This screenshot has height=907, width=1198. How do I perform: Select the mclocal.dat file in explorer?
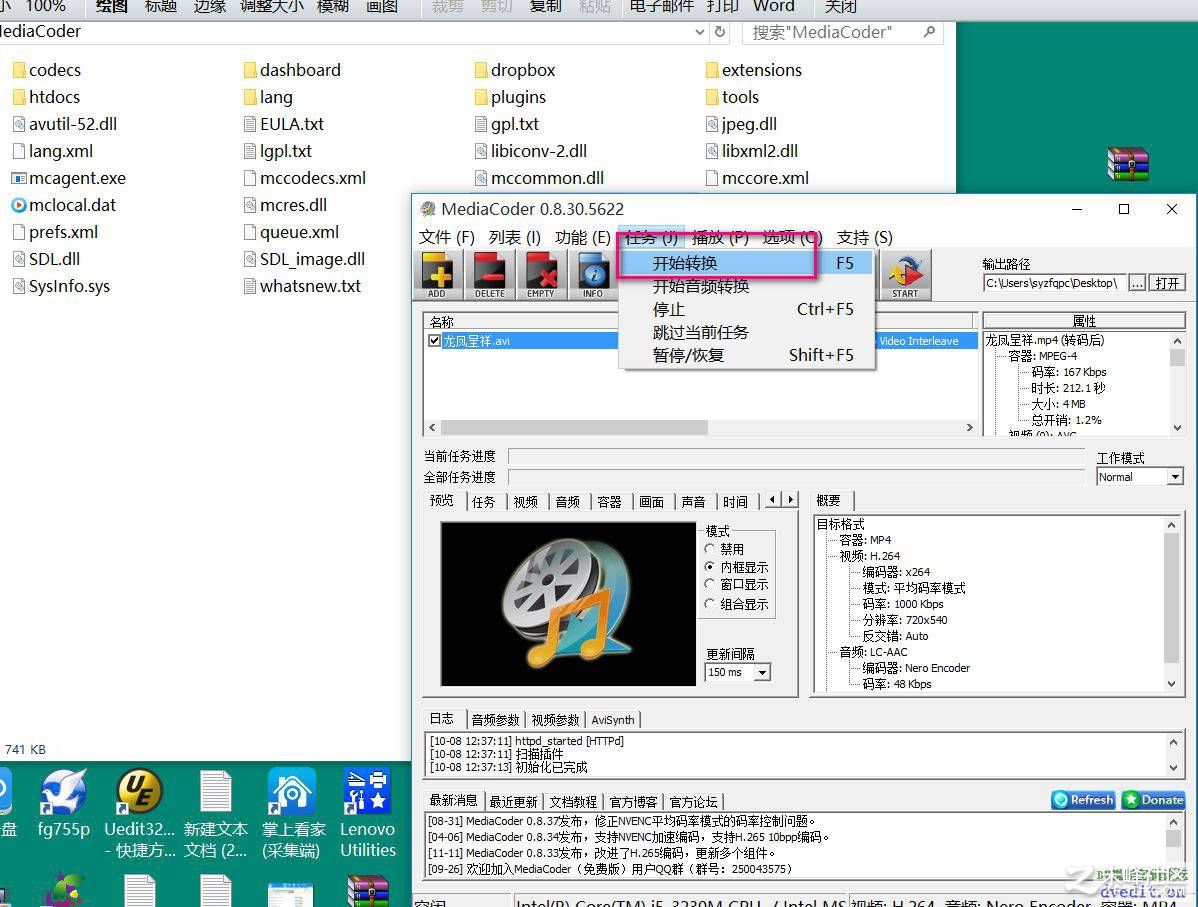[64, 205]
